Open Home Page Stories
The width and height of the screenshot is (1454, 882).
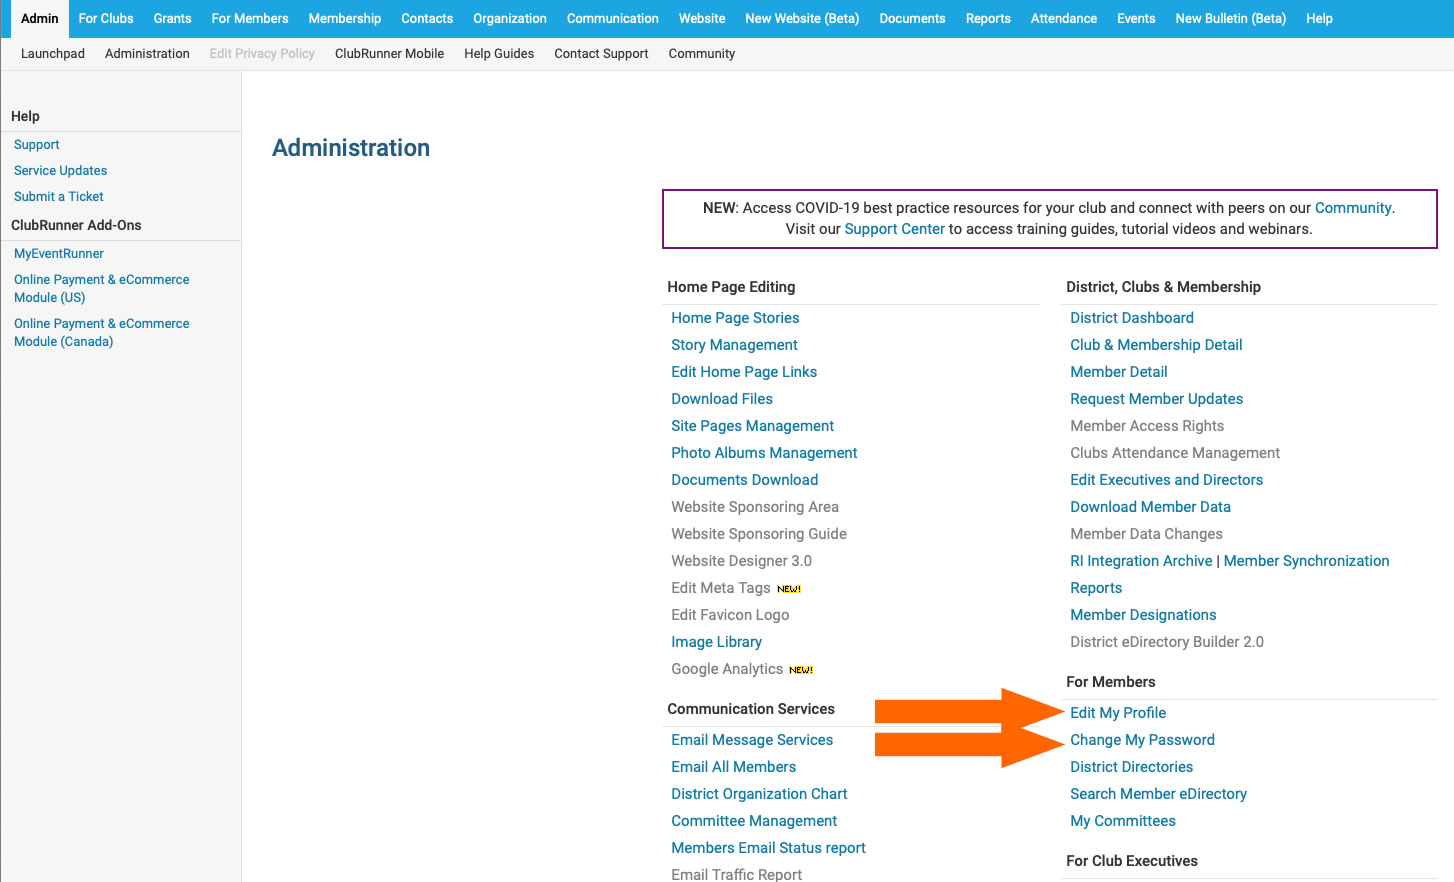[735, 317]
